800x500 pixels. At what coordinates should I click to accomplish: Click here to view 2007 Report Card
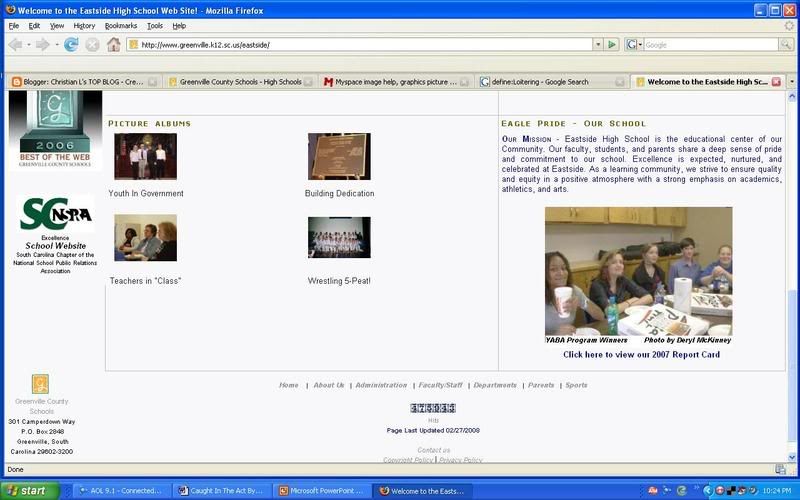click(x=641, y=355)
